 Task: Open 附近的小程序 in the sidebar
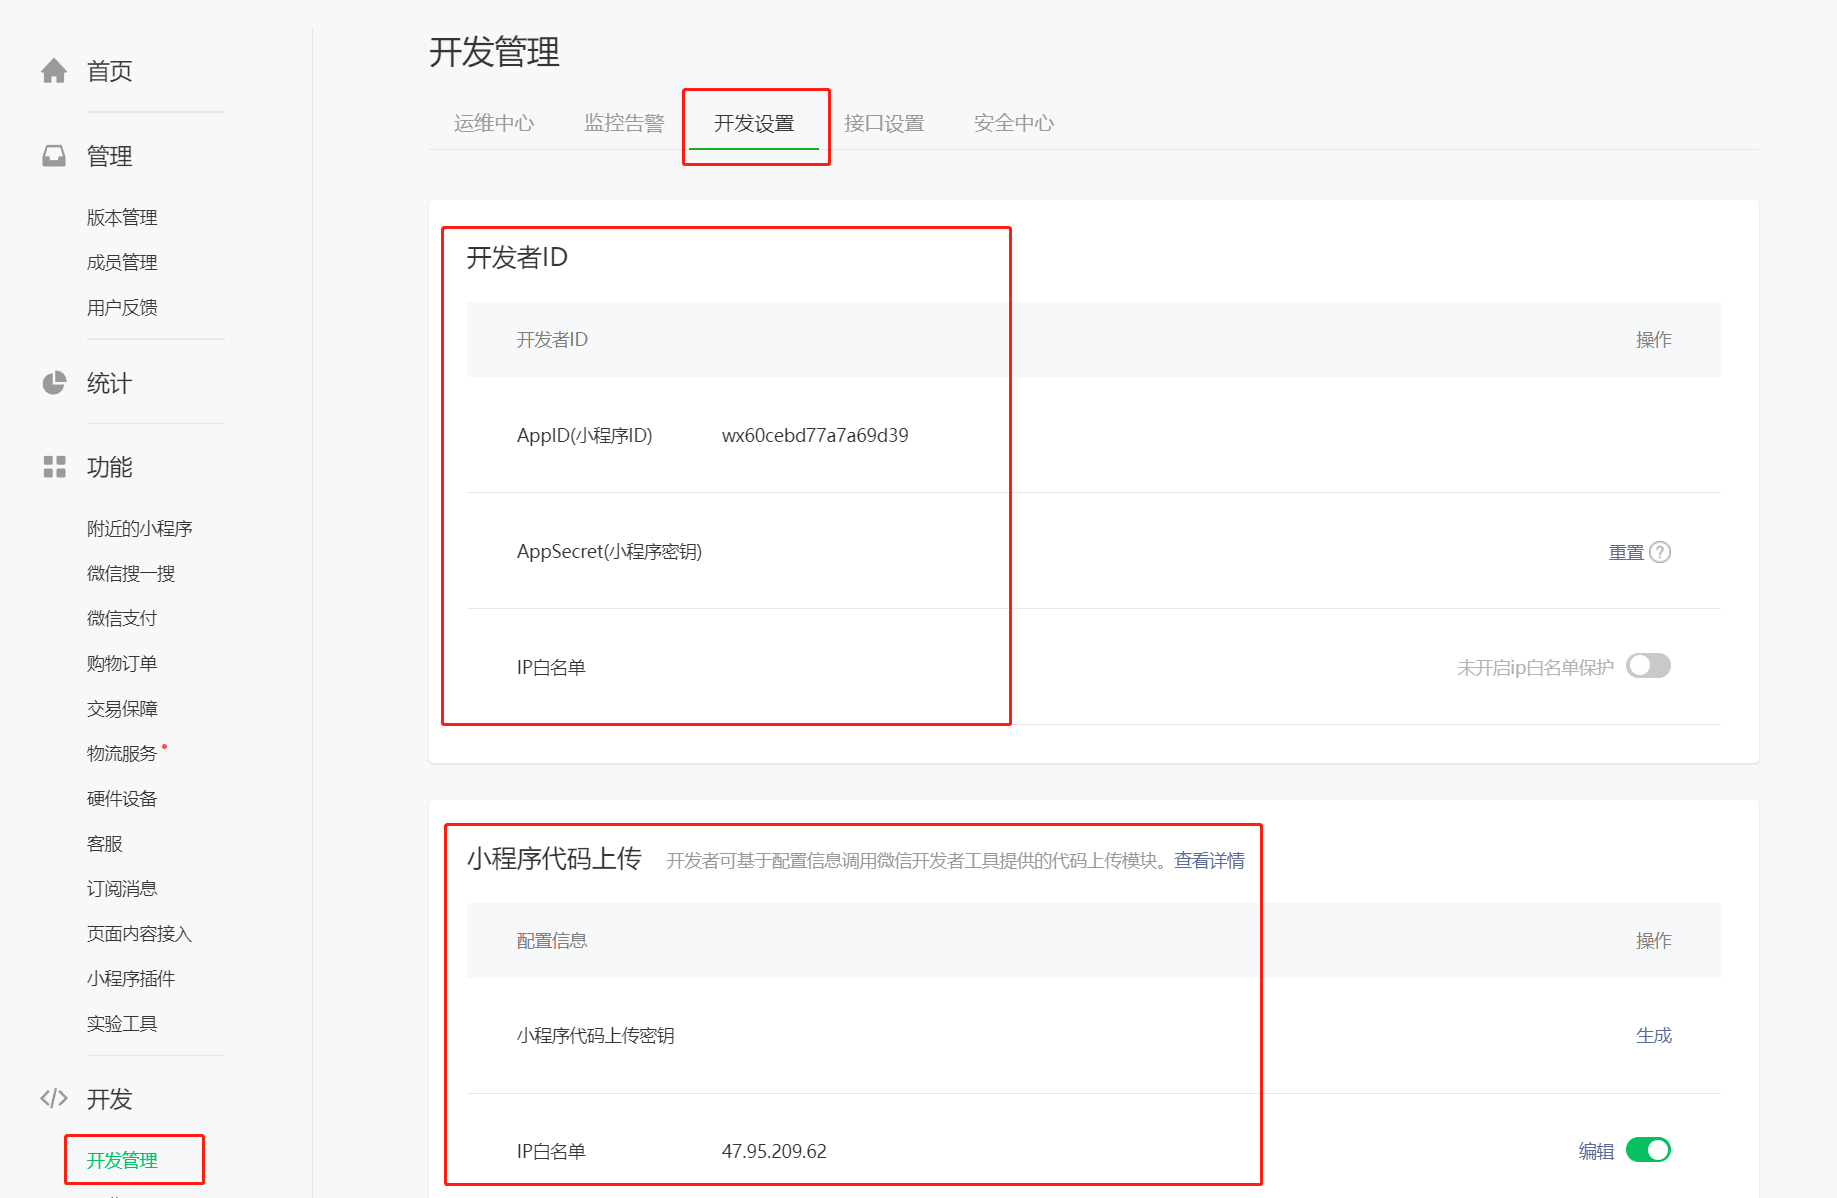click(139, 528)
